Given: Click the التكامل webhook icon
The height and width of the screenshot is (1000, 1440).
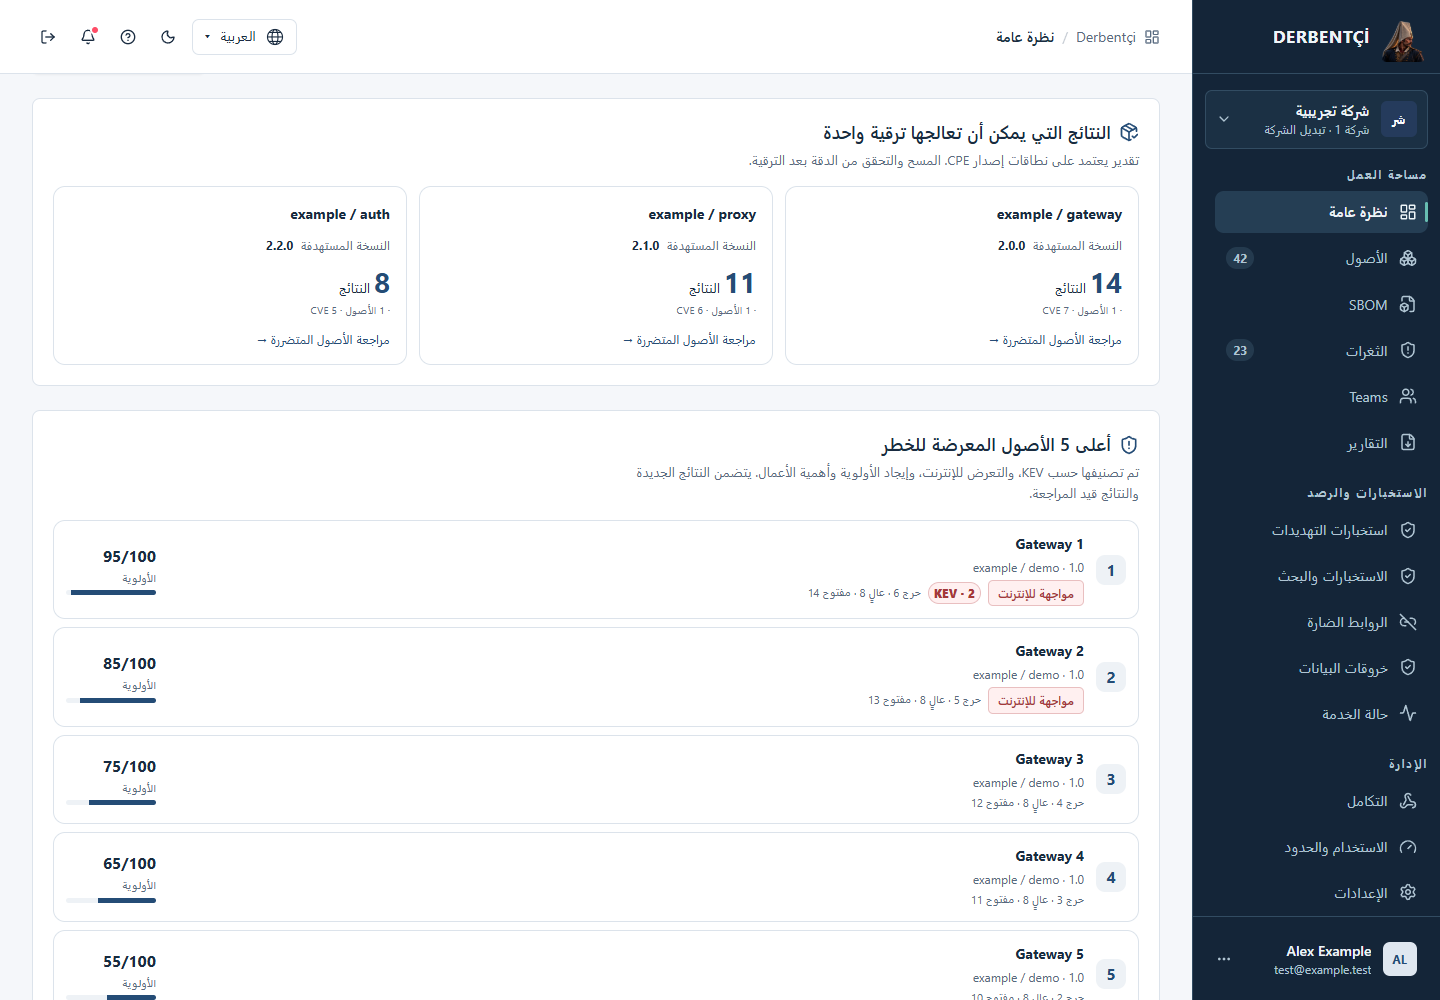Looking at the screenshot, I should coord(1408,801).
